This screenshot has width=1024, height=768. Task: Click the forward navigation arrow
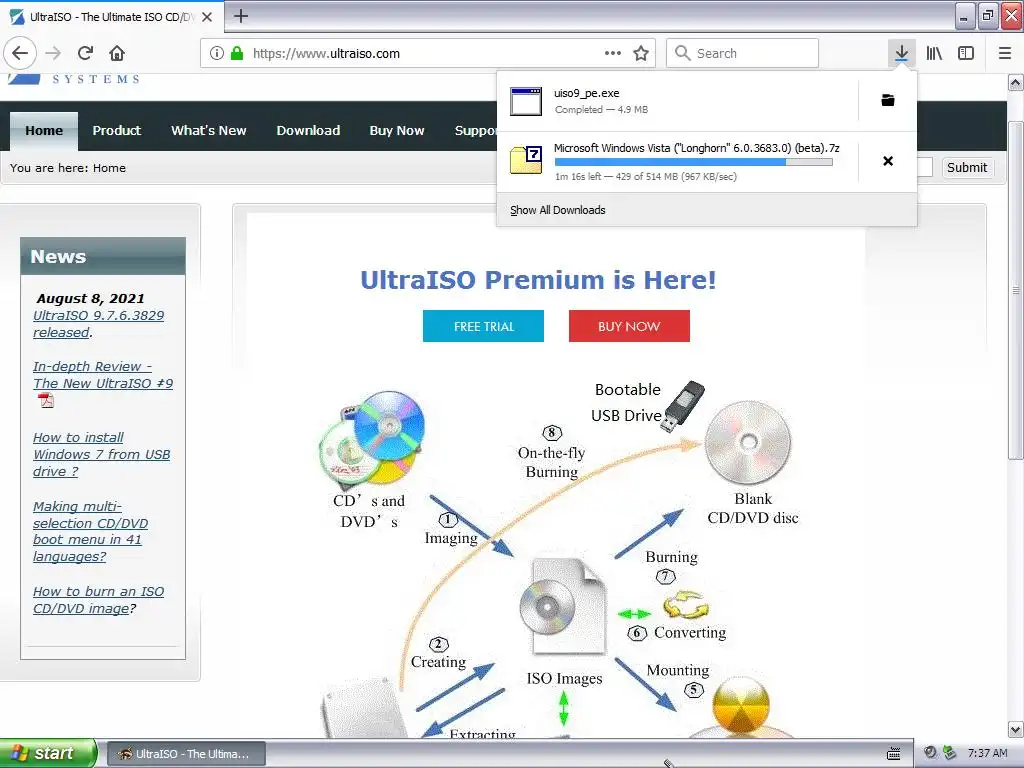54,53
